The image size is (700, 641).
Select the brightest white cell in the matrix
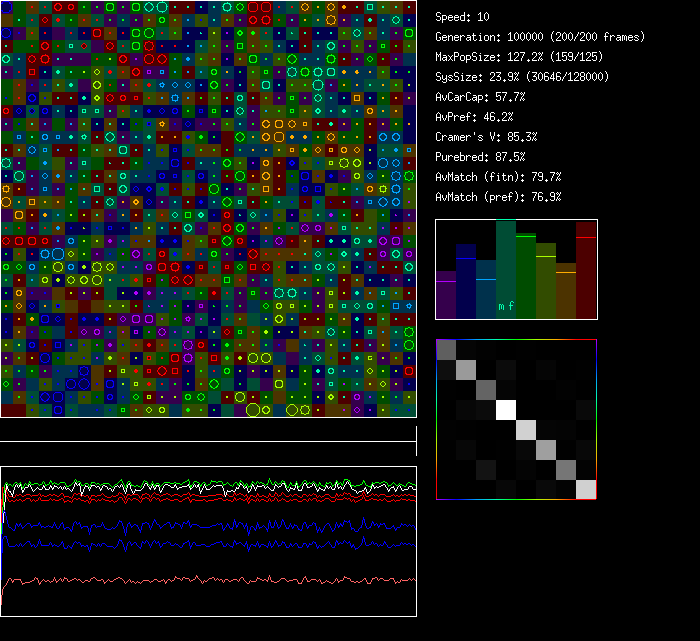[506, 410]
